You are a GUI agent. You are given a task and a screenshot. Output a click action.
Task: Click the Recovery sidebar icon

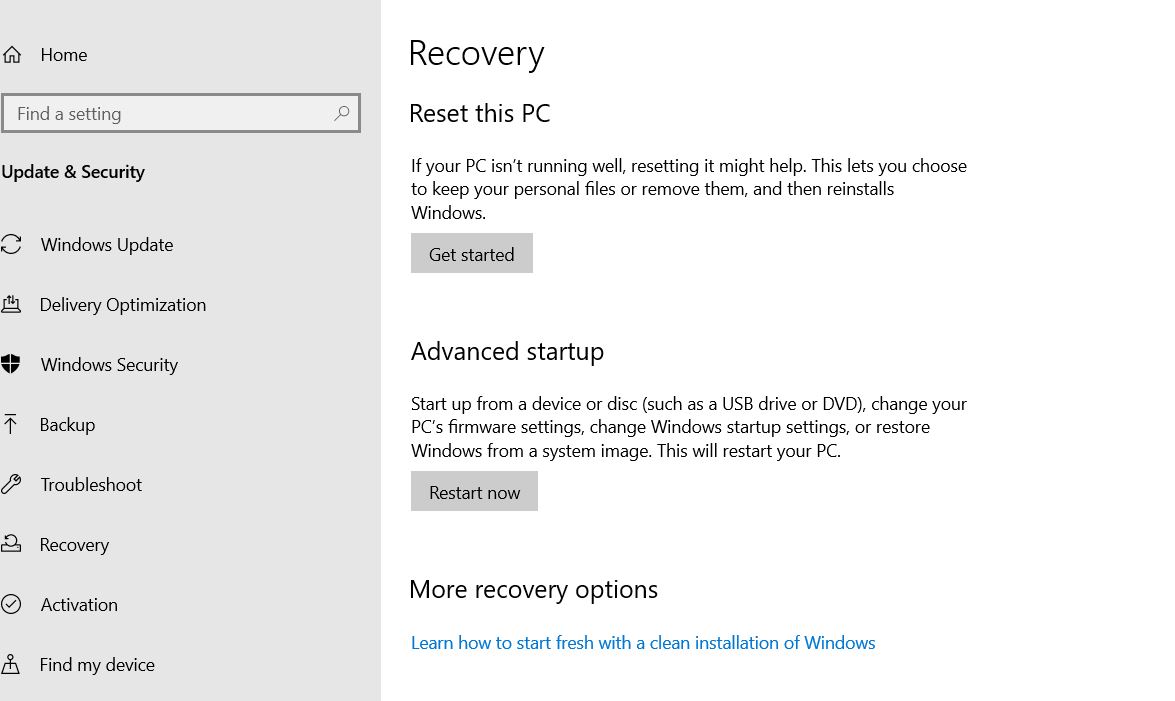pos(10,544)
